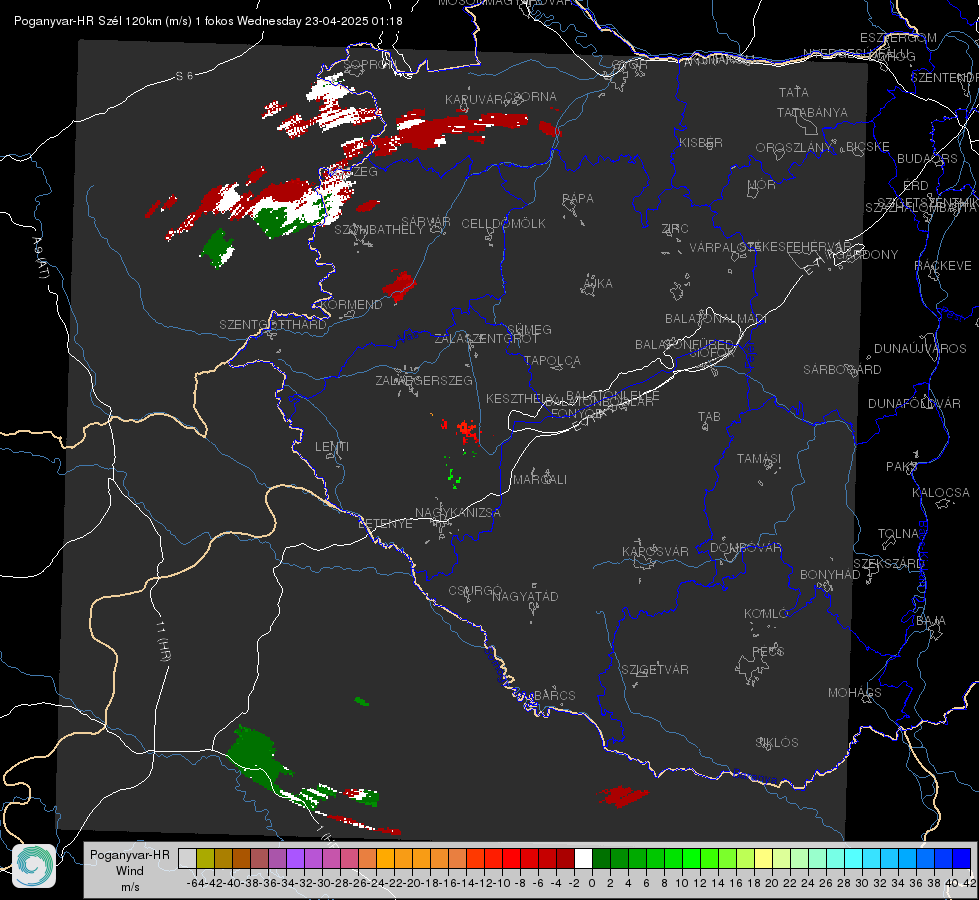
Task: Click the MÓR town label
Action: point(762,185)
